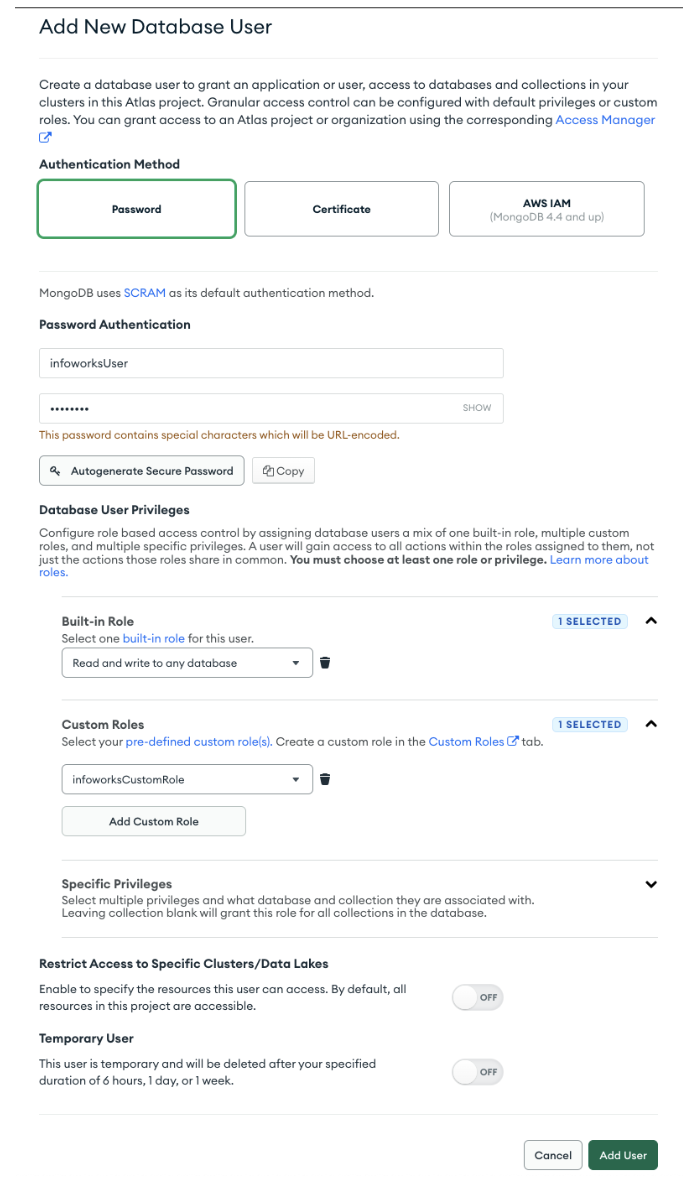Click the Add User button
Screen dimensions: 683x1193
pyautogui.click(x=623, y=1155)
